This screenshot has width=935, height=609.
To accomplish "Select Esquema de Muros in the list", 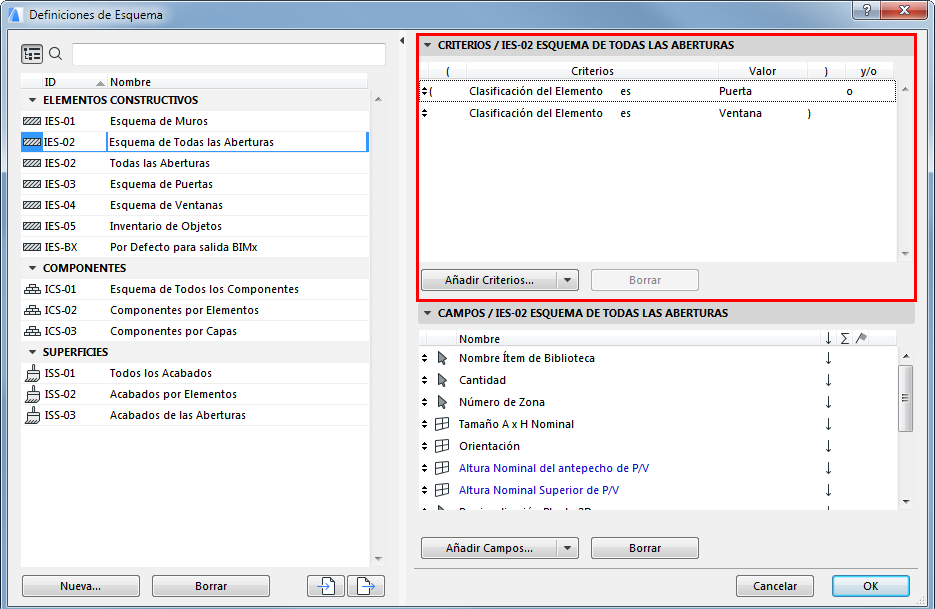I will click(195, 121).
